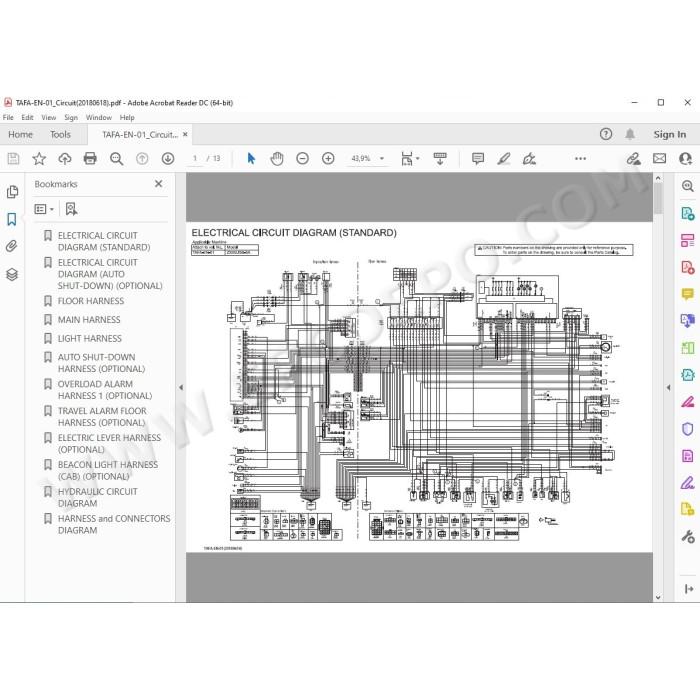Upload file to cloud icon
Viewport: 700px width, 700px height.
click(x=65, y=158)
